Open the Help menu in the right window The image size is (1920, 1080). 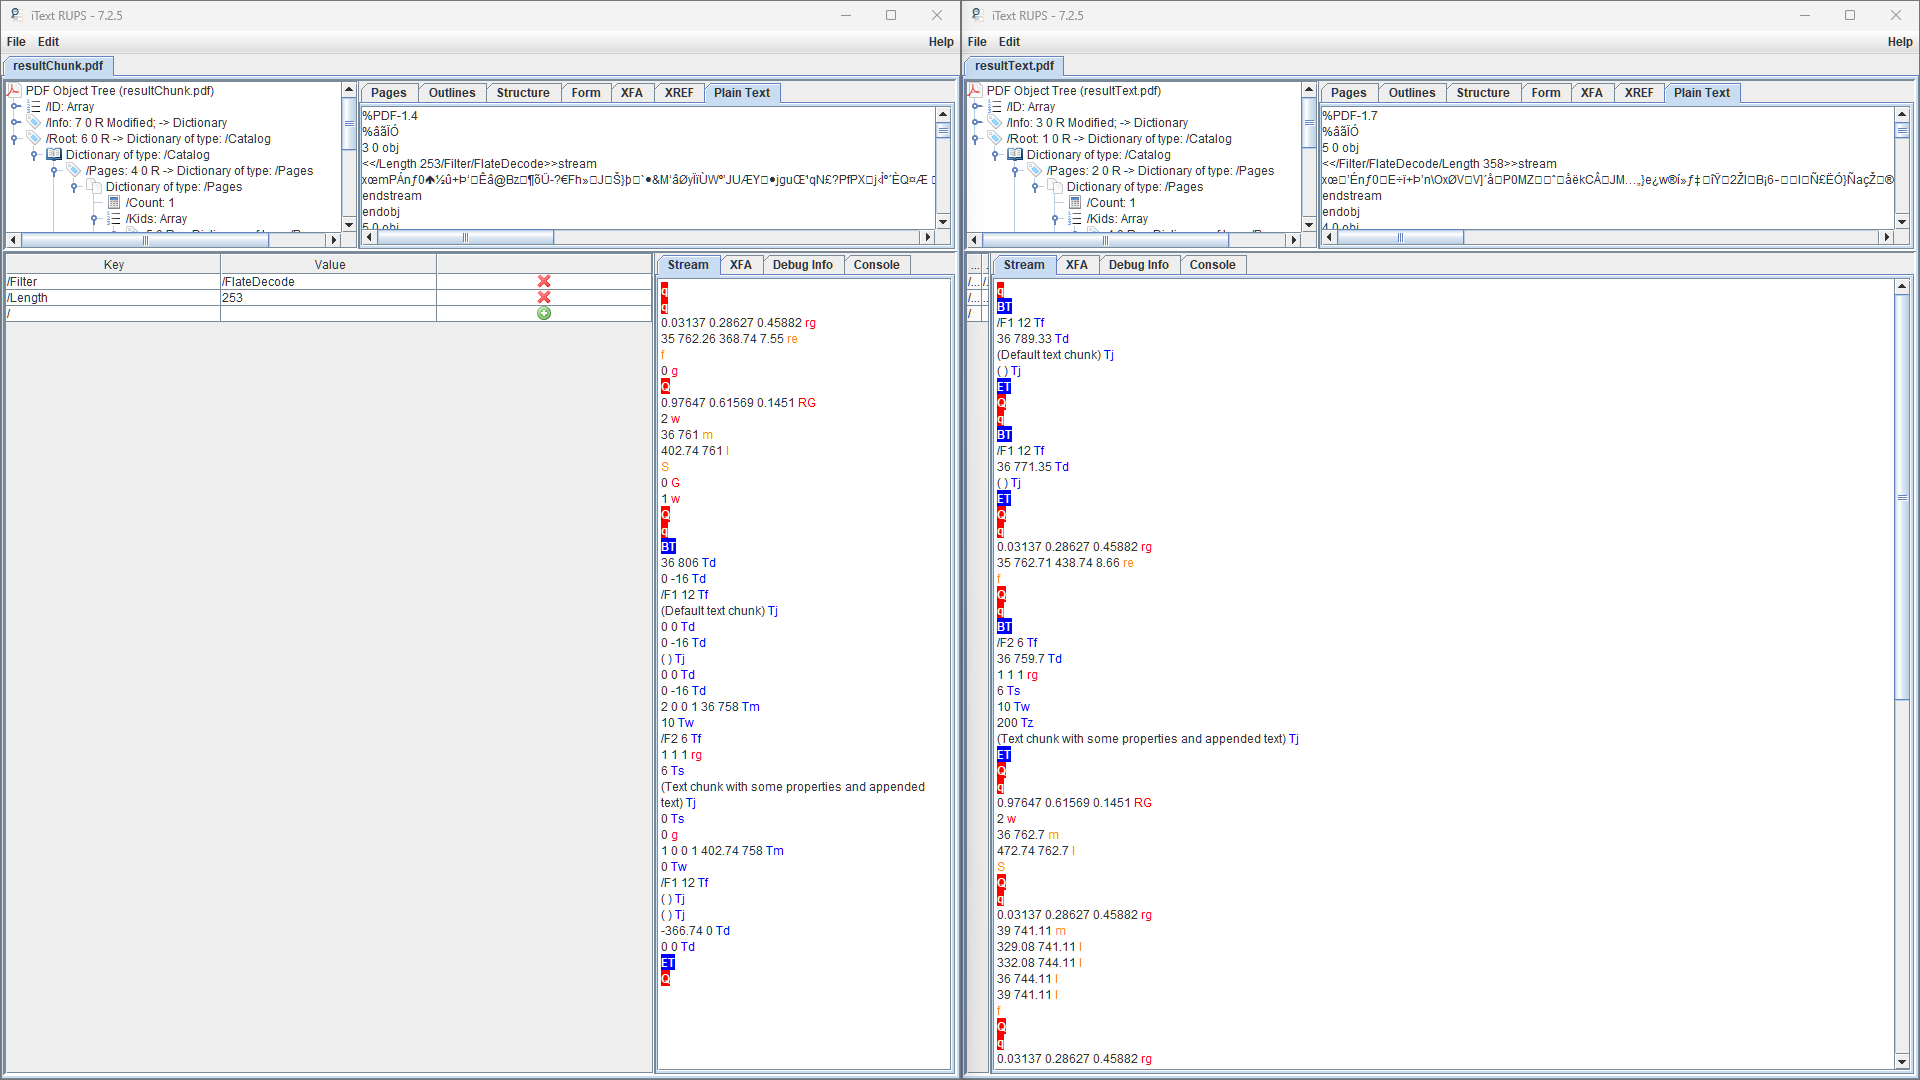point(1899,42)
